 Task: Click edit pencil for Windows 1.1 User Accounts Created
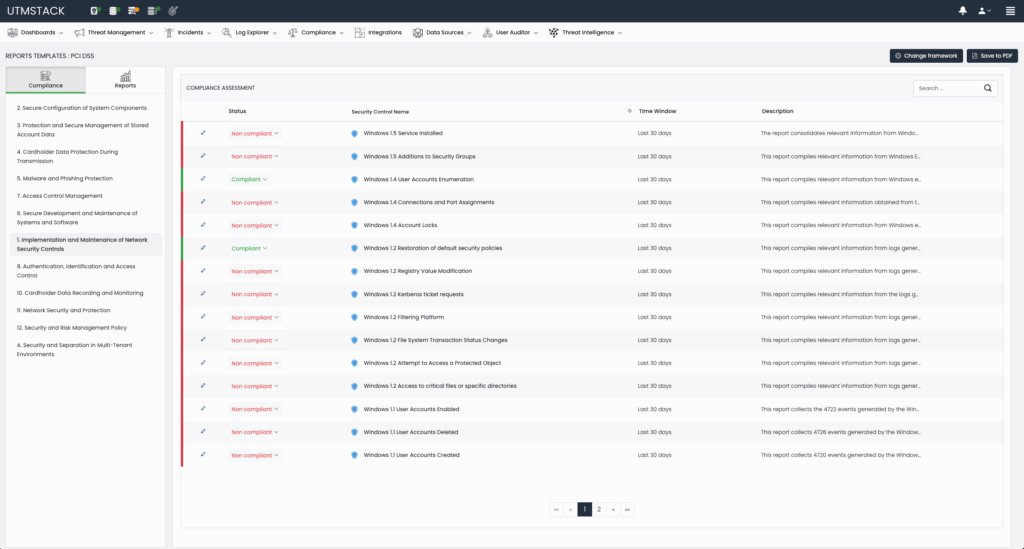point(203,455)
